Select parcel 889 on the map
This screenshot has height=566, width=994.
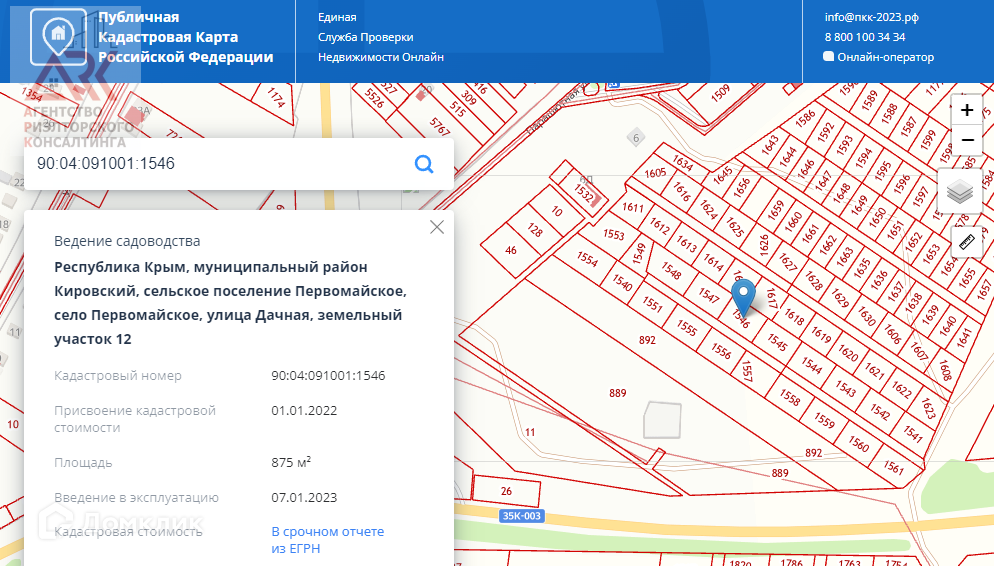pos(617,393)
